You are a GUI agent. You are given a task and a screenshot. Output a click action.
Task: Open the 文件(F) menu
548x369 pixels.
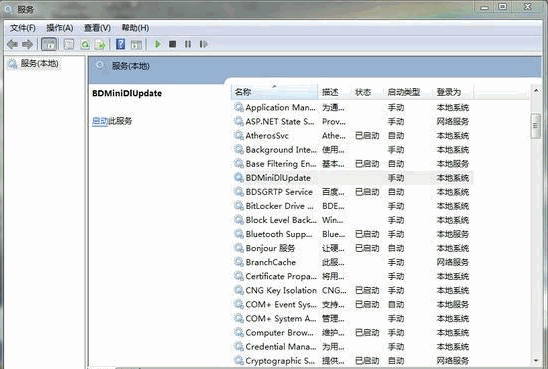coord(23,28)
